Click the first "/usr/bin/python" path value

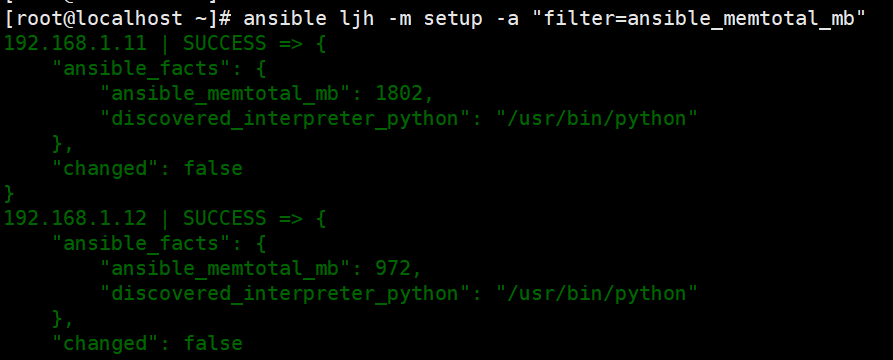pos(597,118)
